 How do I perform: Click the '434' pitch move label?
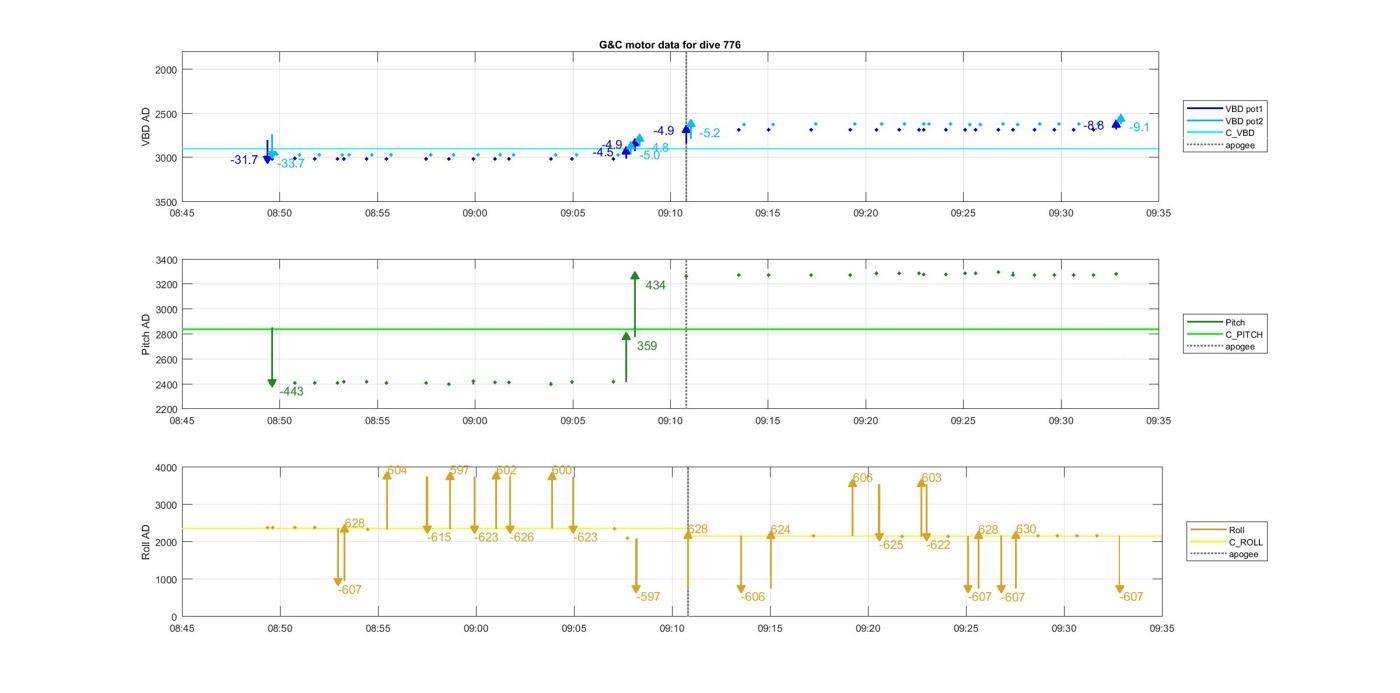pyautogui.click(x=655, y=285)
